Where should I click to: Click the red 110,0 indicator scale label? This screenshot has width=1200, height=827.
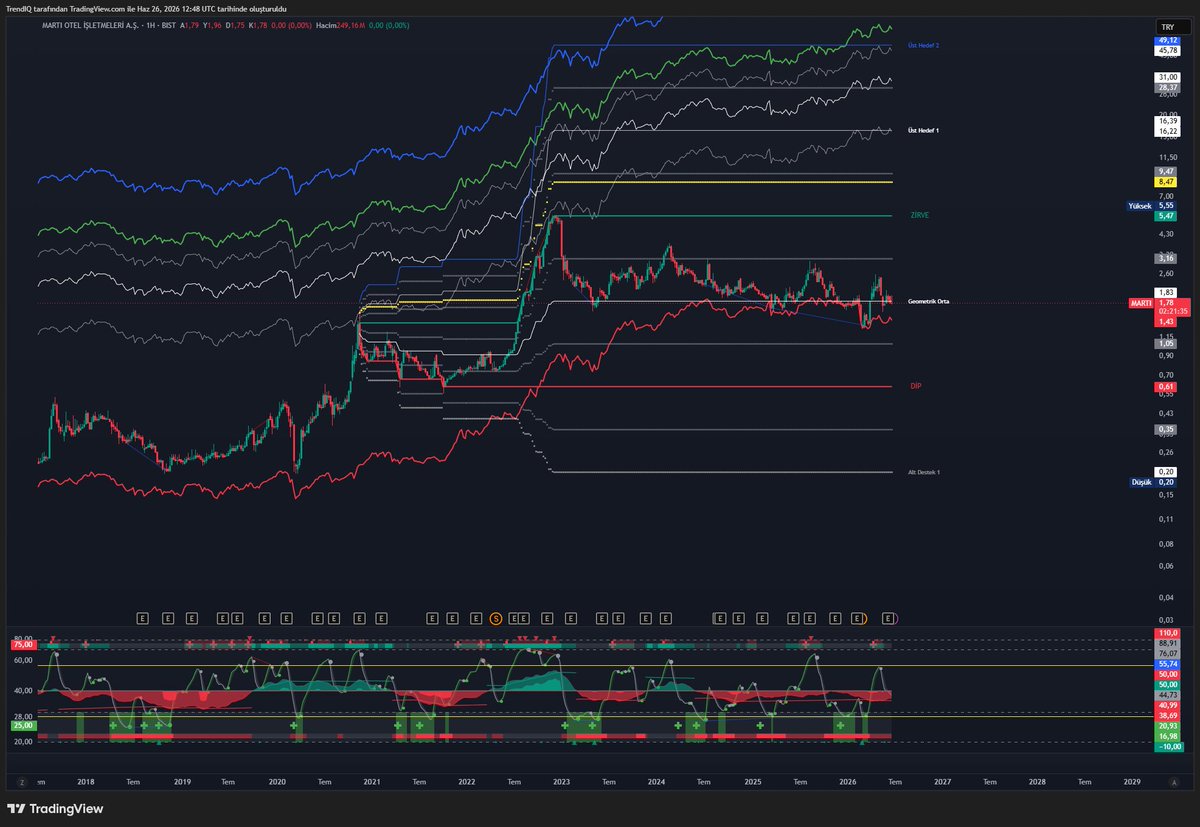[x=1167, y=633]
